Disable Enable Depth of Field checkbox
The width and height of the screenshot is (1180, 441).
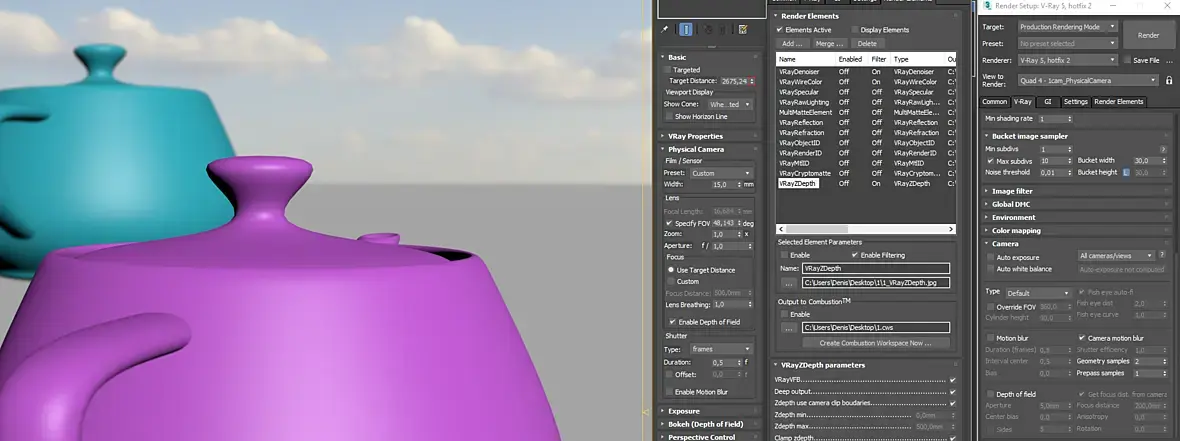[x=672, y=321]
